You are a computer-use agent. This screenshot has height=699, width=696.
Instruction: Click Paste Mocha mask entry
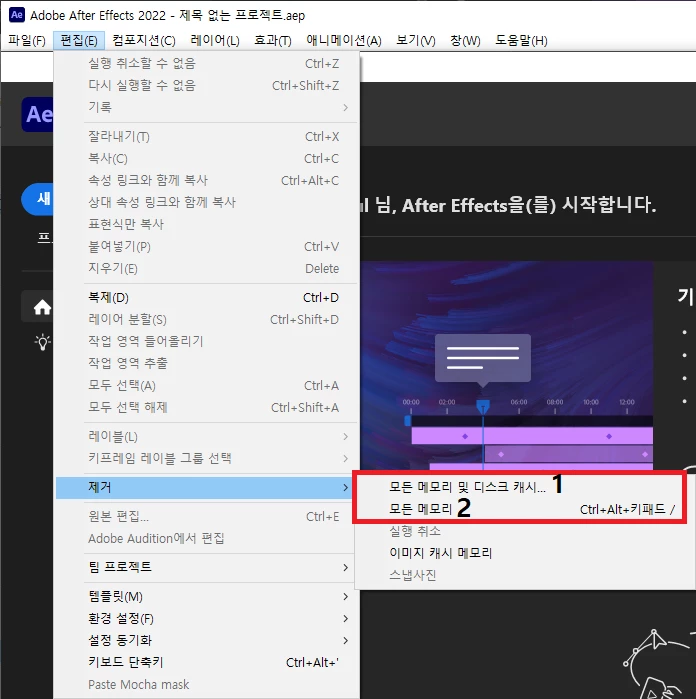point(206,684)
